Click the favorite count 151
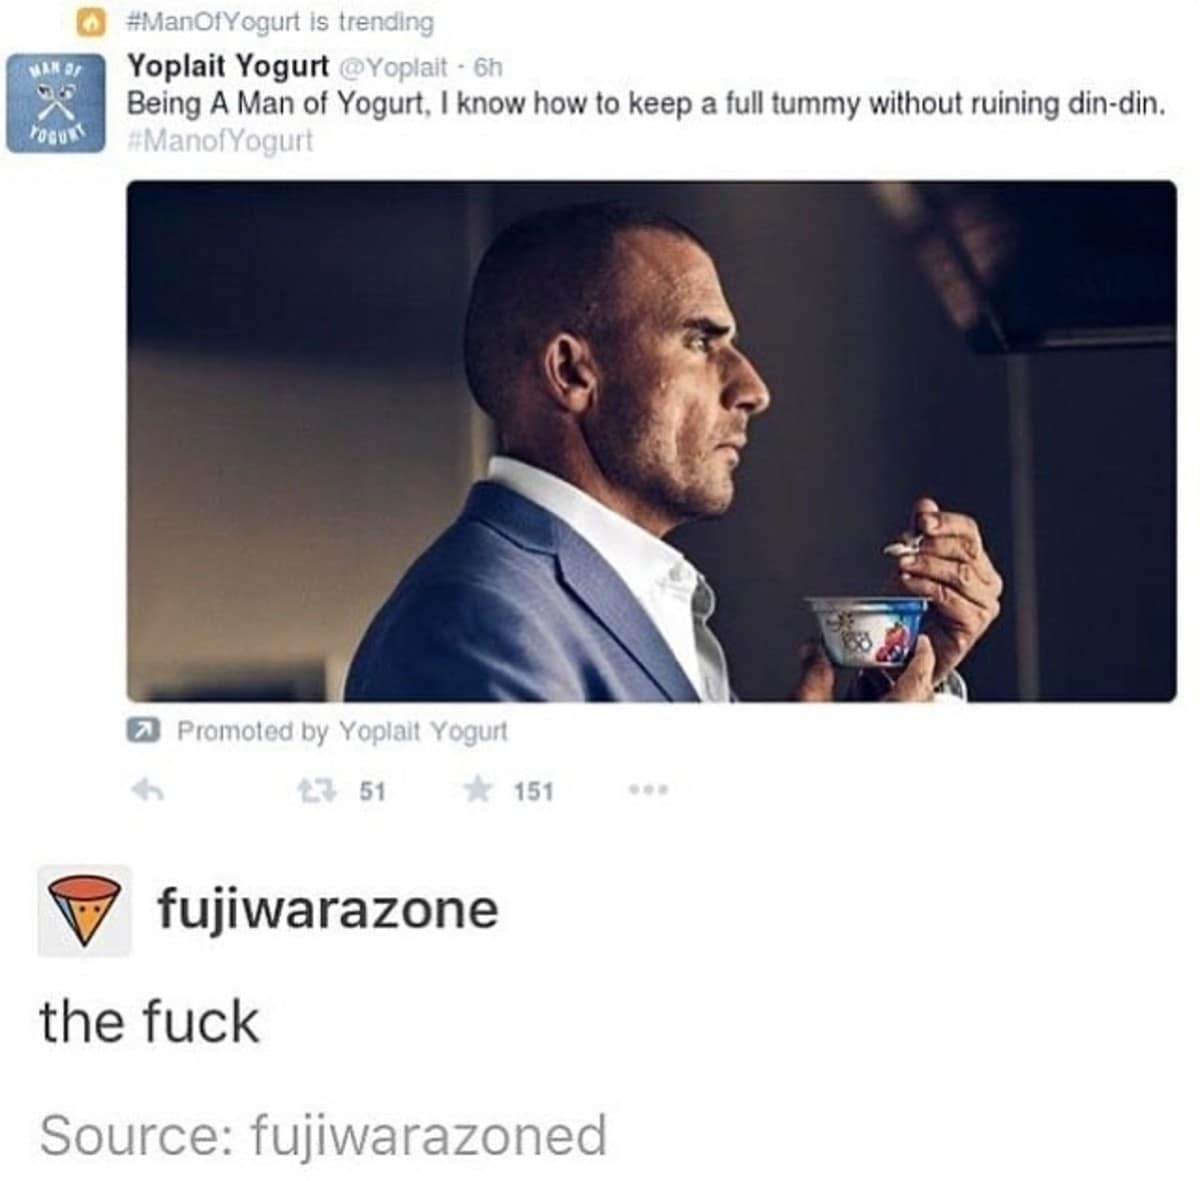This screenshot has height=1181, width=1200. click(533, 791)
